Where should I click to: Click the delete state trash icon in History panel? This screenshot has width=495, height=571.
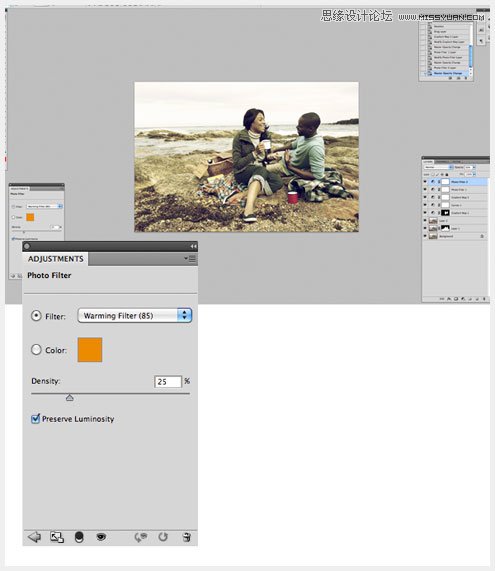[x=466, y=78]
